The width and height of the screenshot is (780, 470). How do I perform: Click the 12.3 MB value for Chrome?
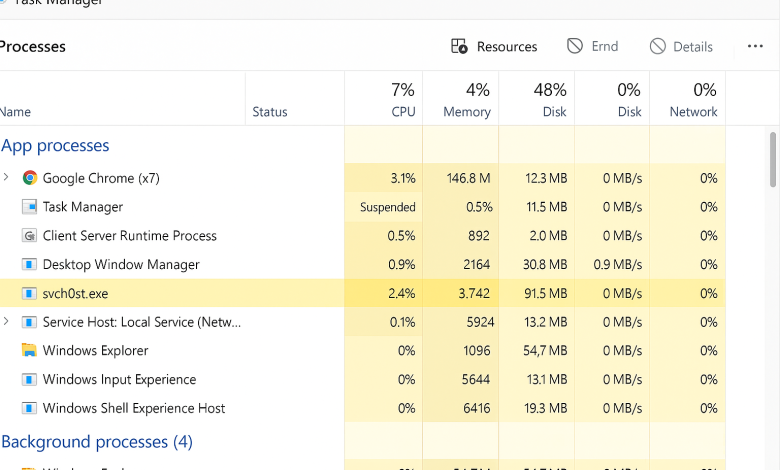click(x=546, y=178)
